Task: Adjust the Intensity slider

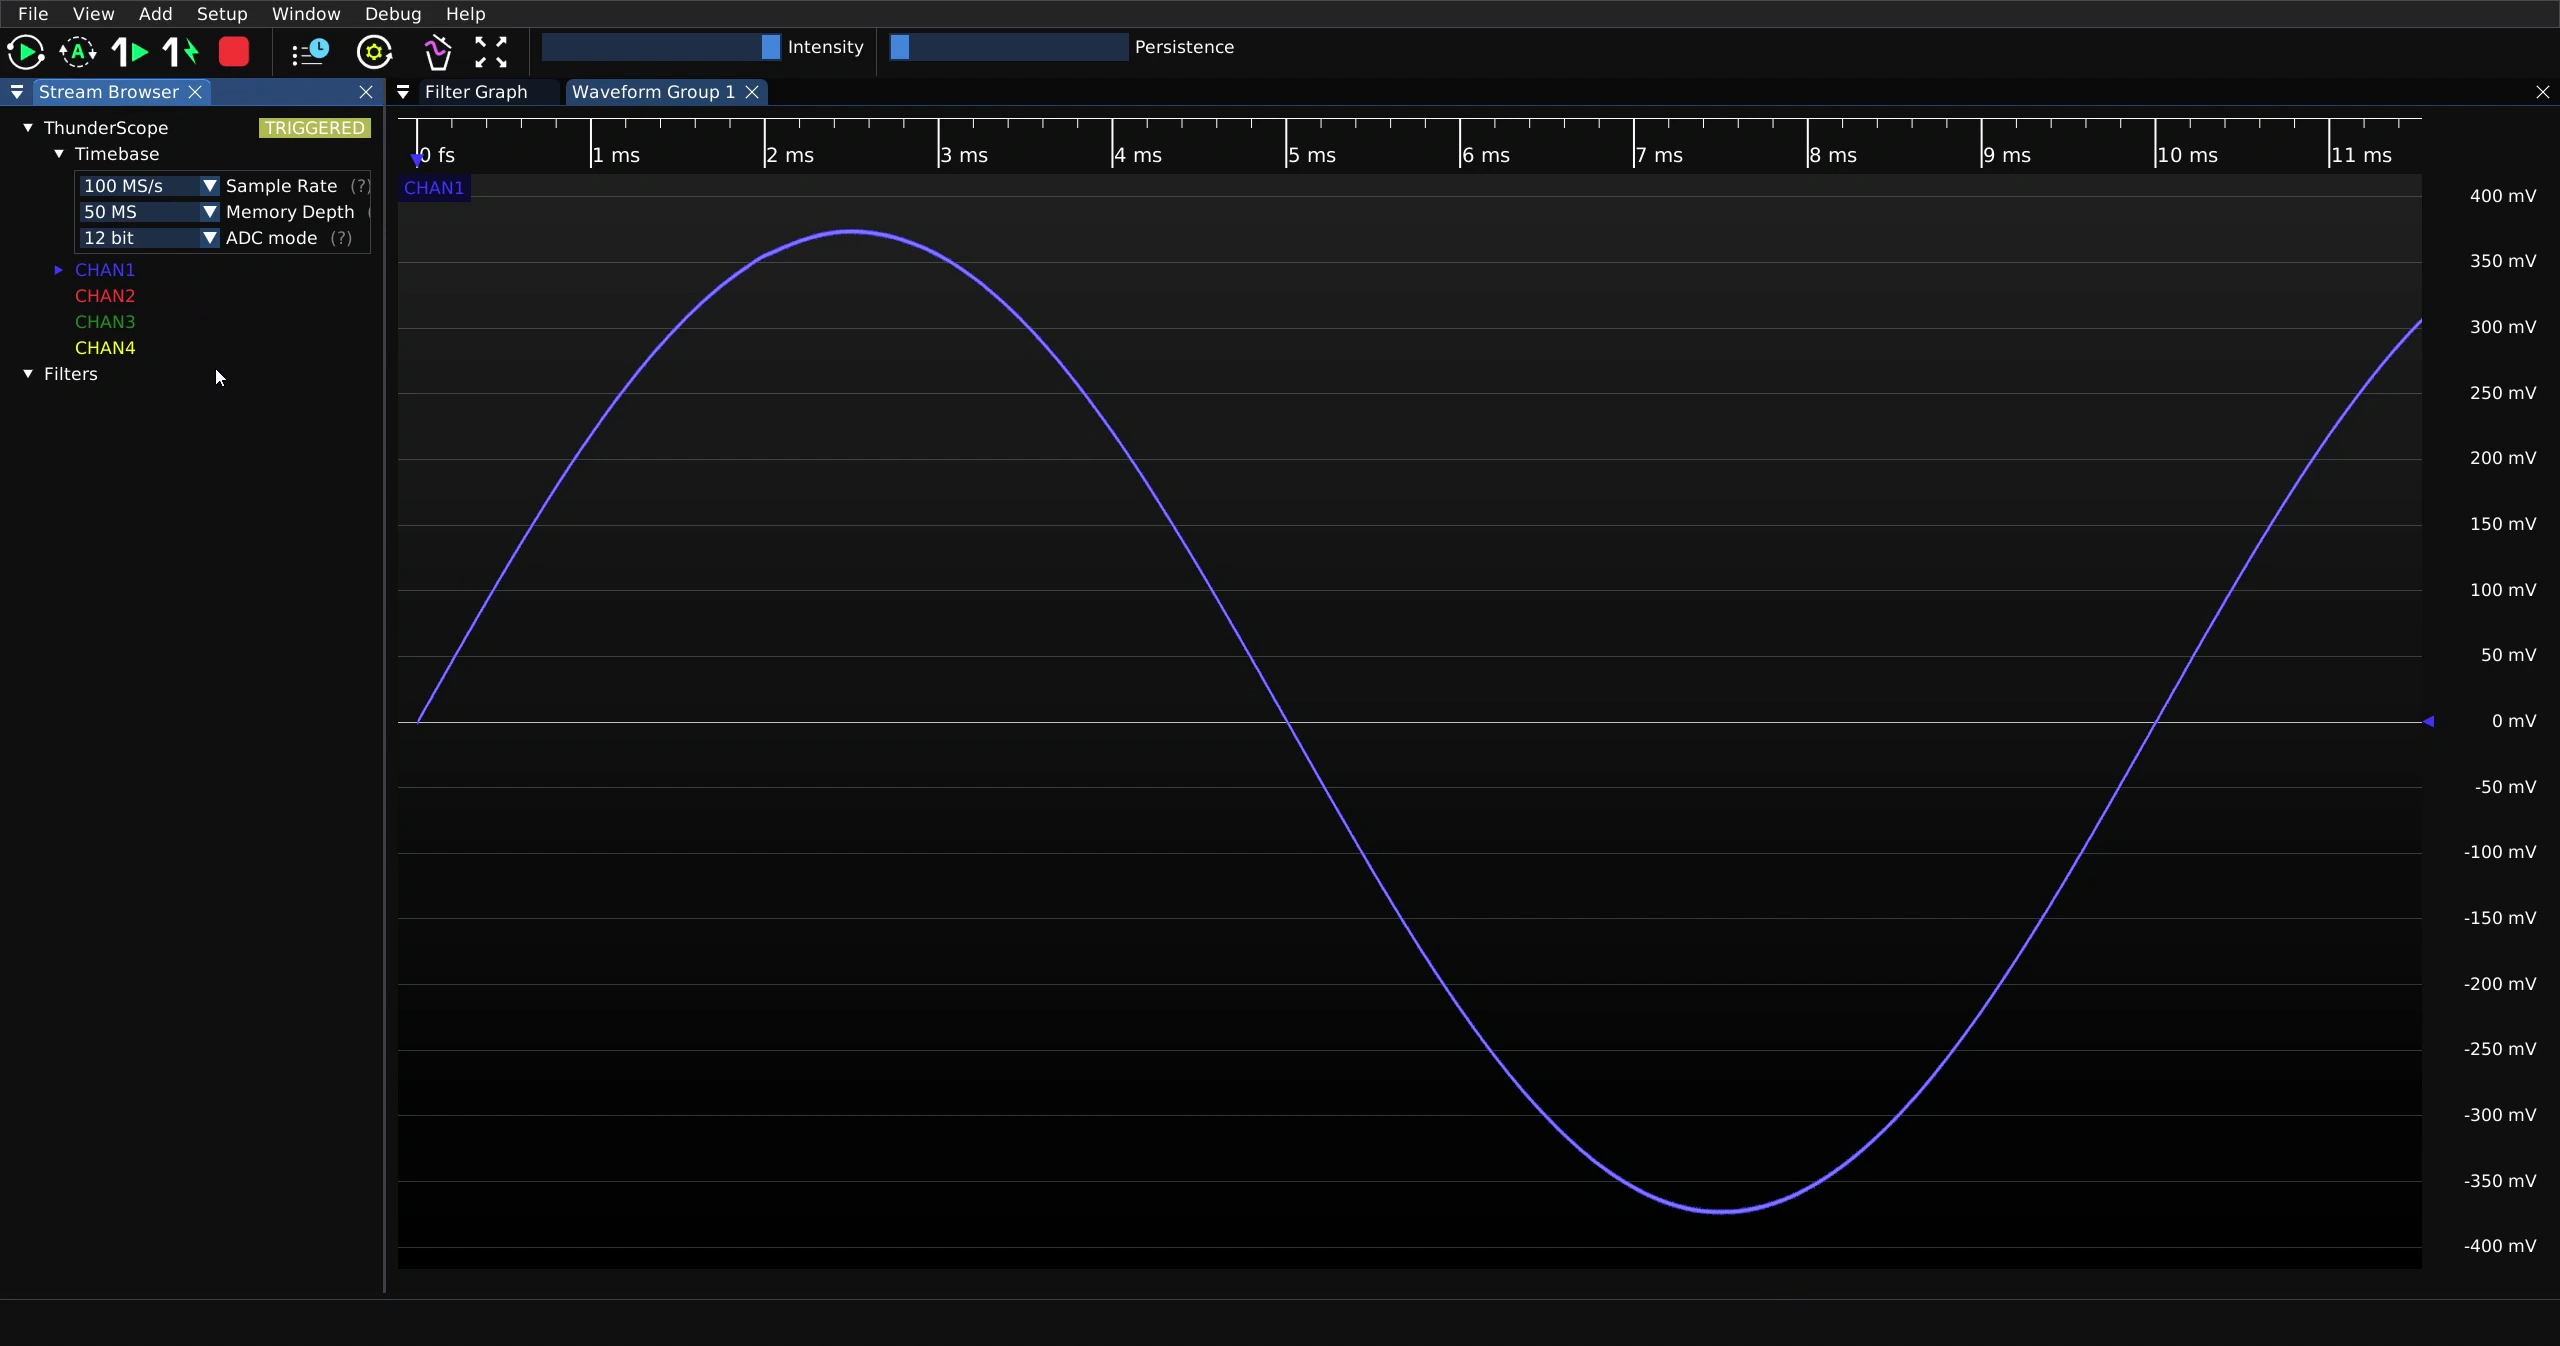Action: click(x=661, y=47)
